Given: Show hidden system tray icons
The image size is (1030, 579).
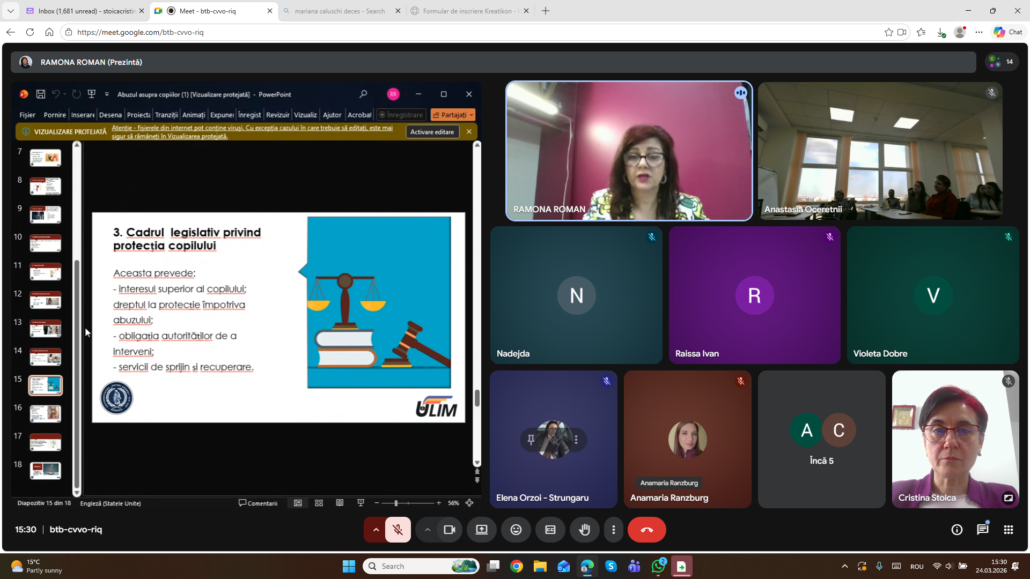Looking at the screenshot, I should pyautogui.click(x=844, y=566).
